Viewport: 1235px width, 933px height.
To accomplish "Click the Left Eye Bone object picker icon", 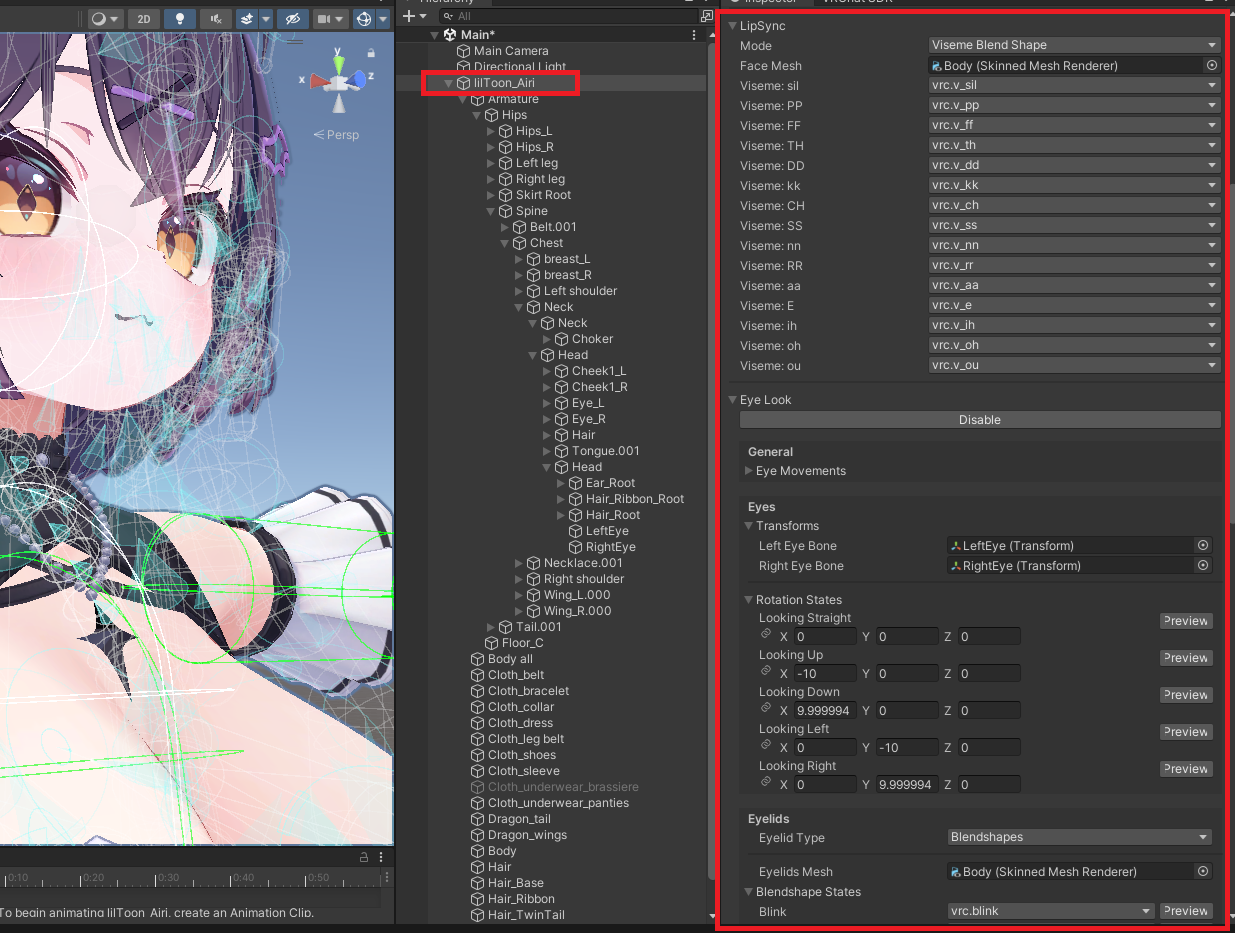I will tap(1203, 545).
